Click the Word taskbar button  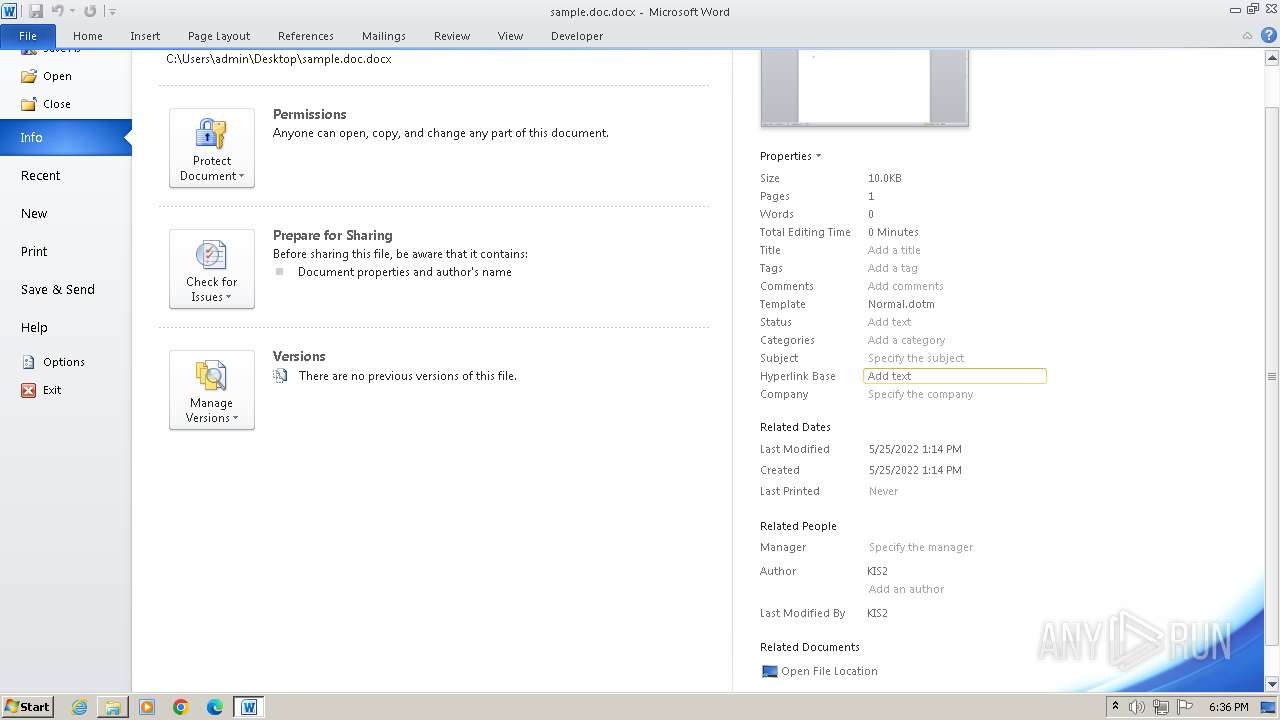(x=249, y=707)
